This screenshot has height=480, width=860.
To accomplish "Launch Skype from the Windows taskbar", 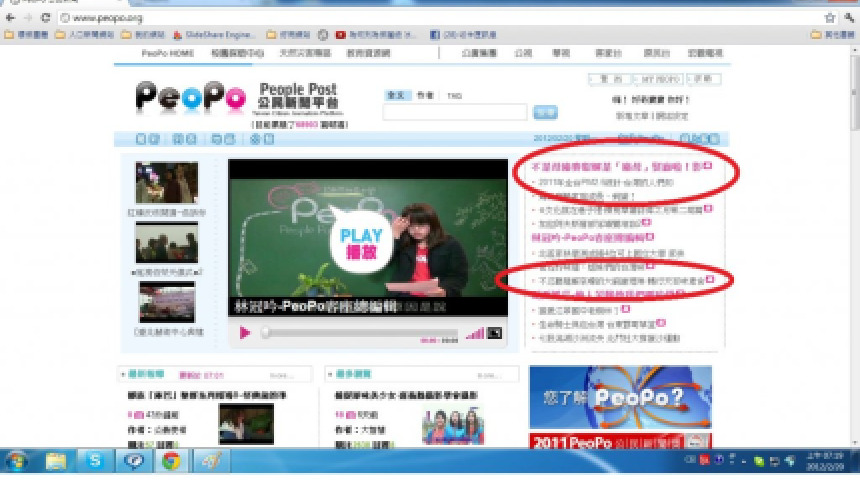I will click(x=95, y=461).
